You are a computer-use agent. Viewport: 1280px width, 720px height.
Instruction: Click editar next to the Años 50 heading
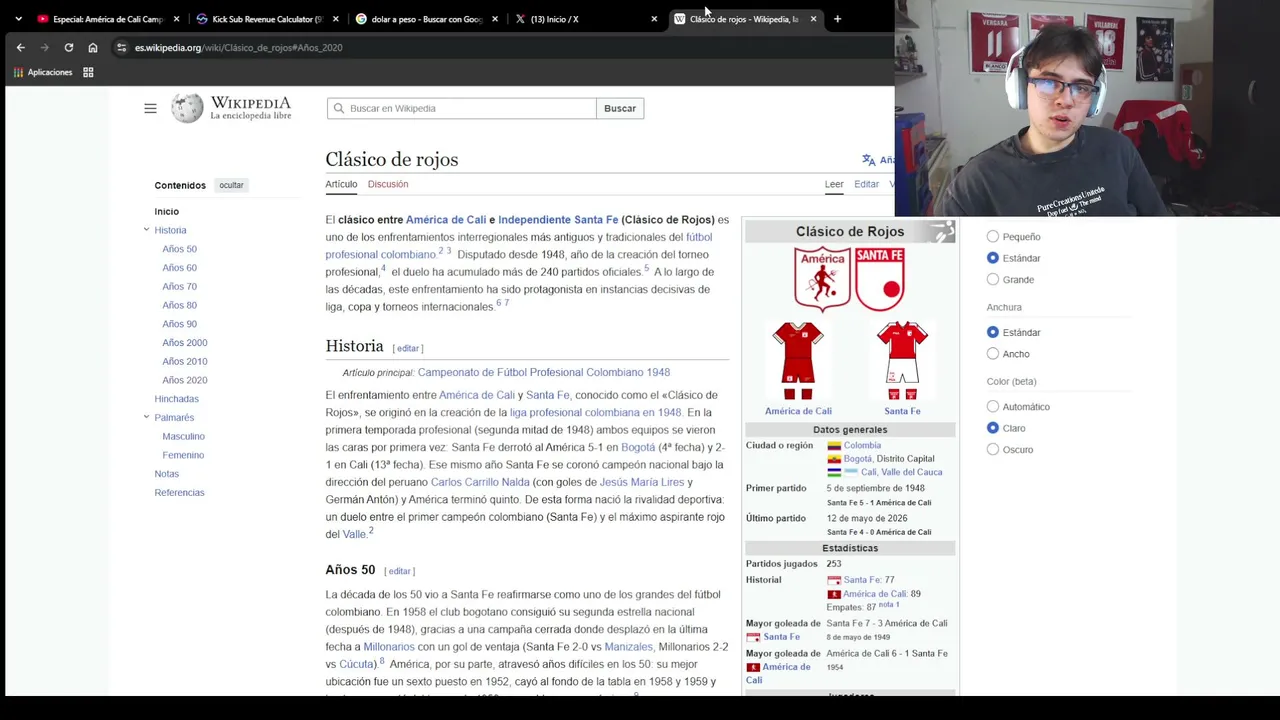[x=399, y=571]
